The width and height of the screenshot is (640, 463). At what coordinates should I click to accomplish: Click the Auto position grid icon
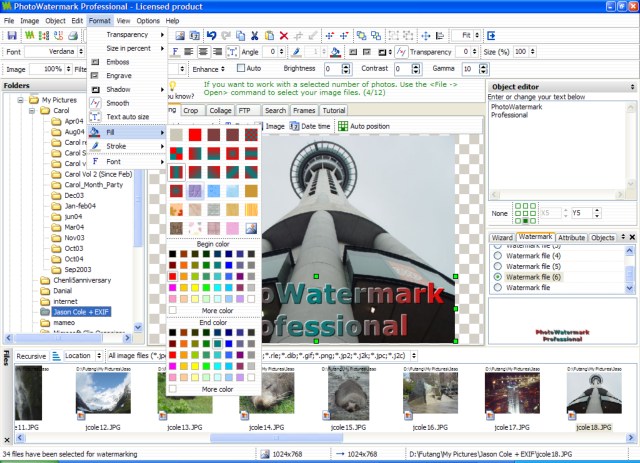pyautogui.click(x=343, y=127)
